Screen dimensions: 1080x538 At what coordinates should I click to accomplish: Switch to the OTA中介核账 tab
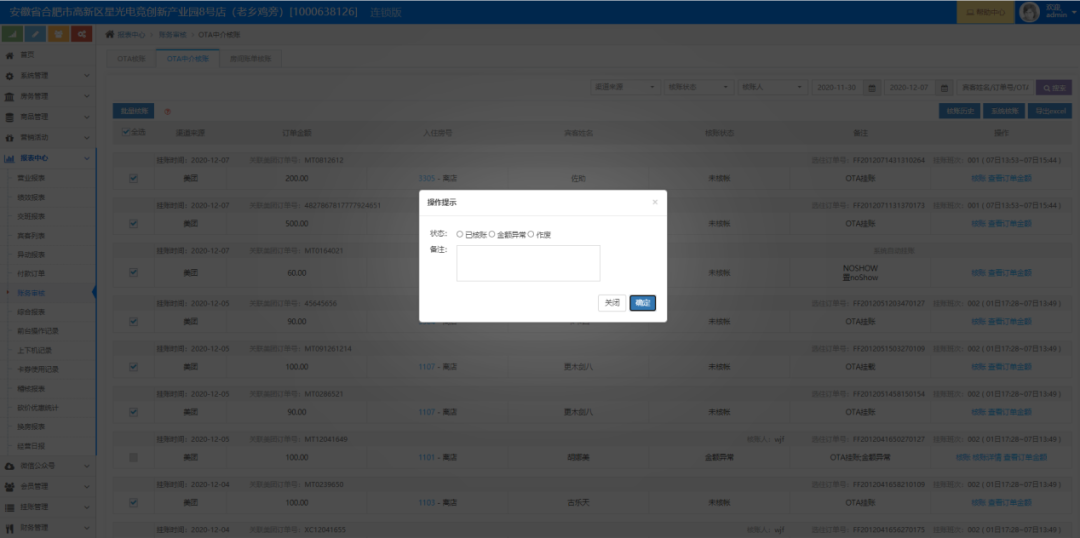pyautogui.click(x=187, y=59)
